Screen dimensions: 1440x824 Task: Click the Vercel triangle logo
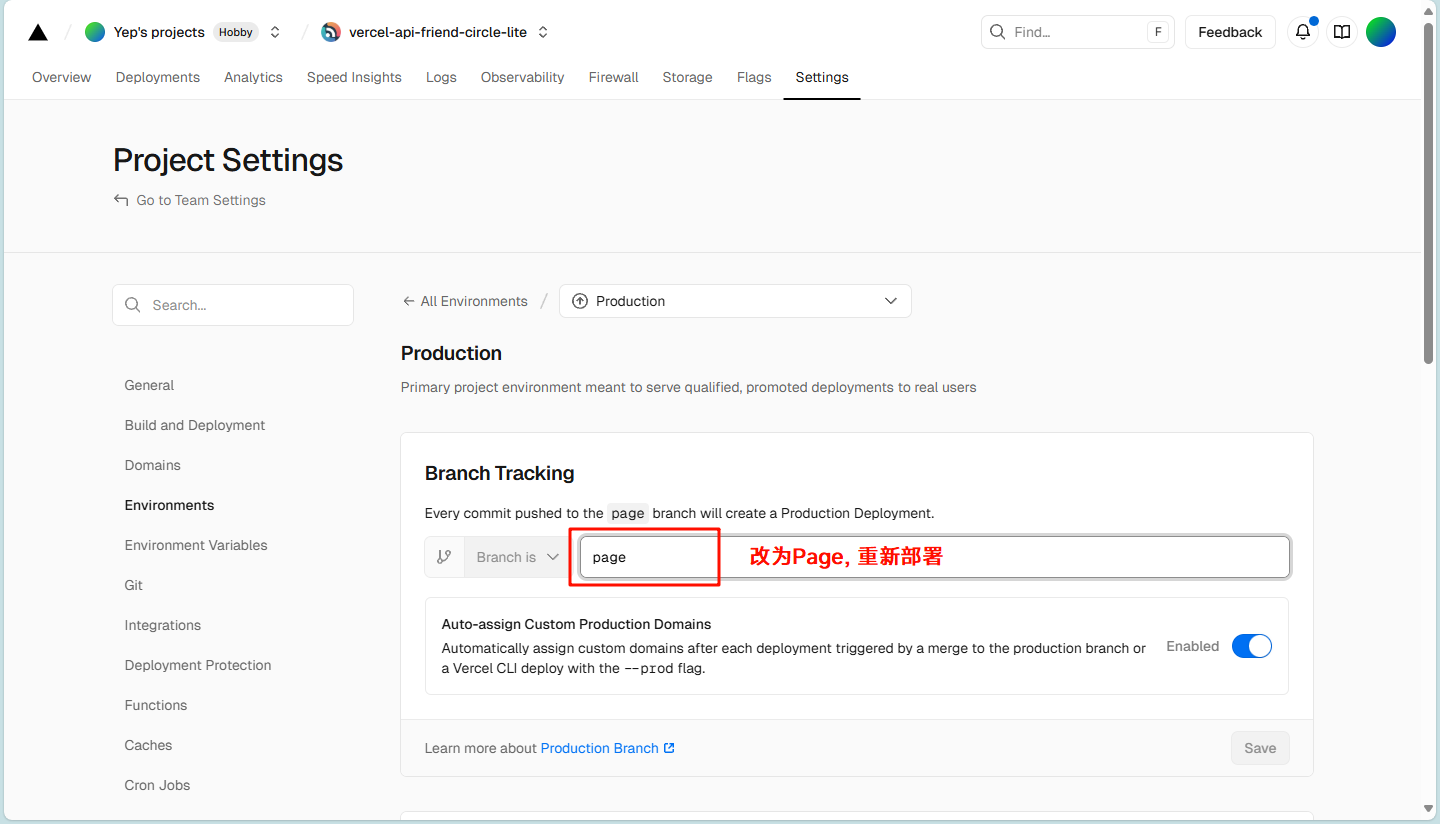click(38, 32)
